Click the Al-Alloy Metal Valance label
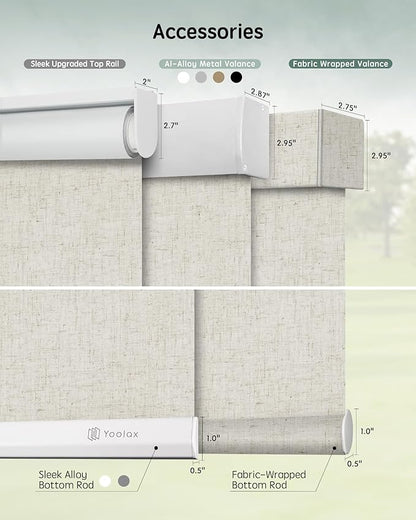 [x=210, y=64]
